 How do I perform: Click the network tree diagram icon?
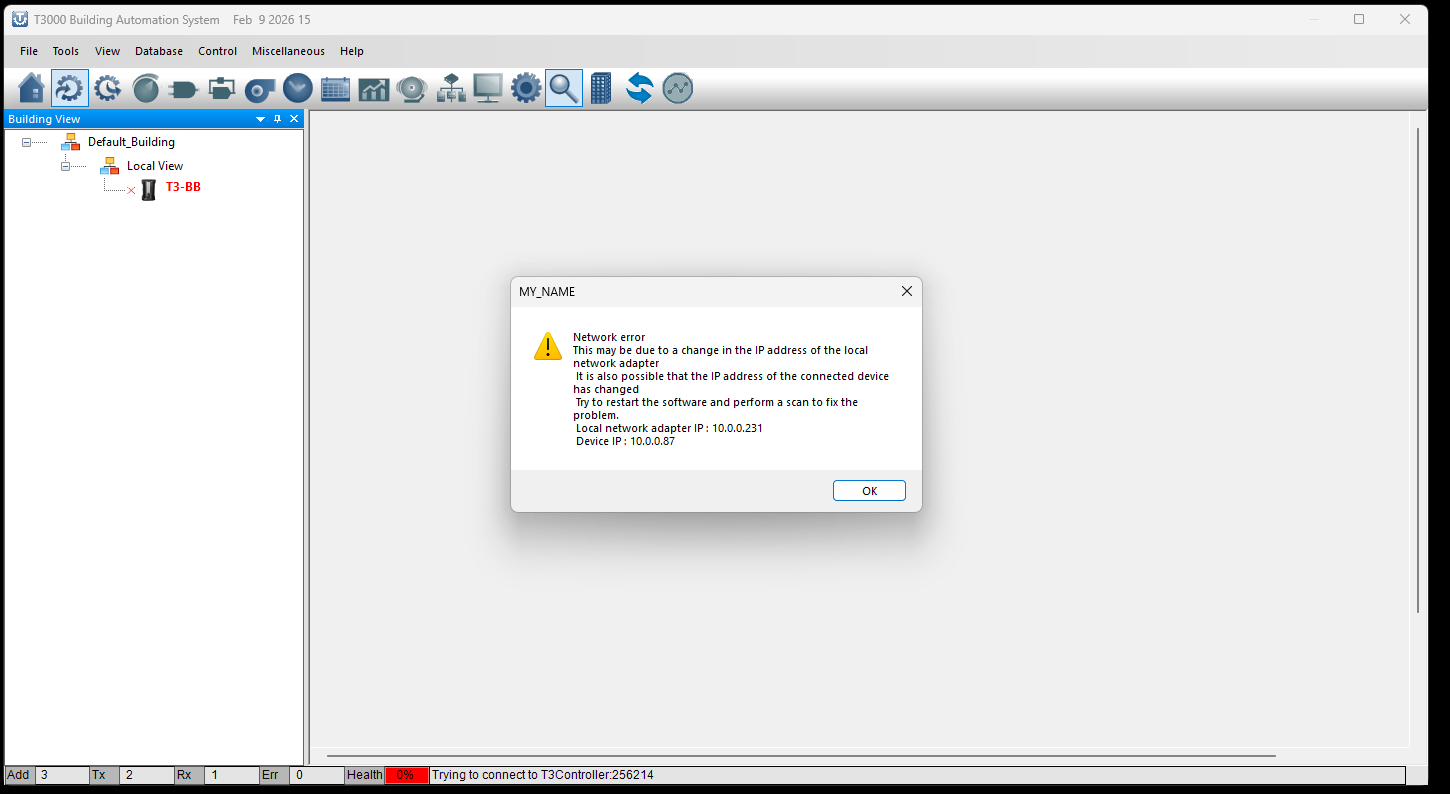pyautogui.click(x=450, y=89)
